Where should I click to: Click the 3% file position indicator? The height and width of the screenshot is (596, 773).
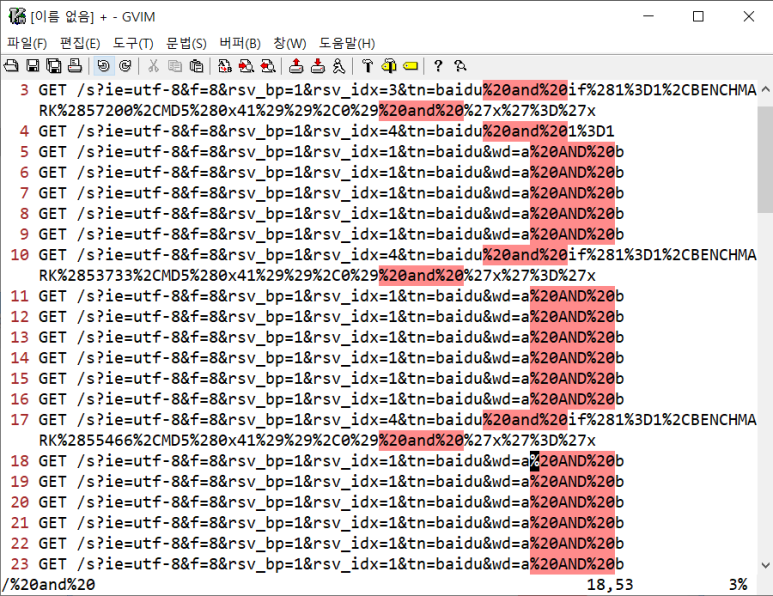tap(738, 585)
